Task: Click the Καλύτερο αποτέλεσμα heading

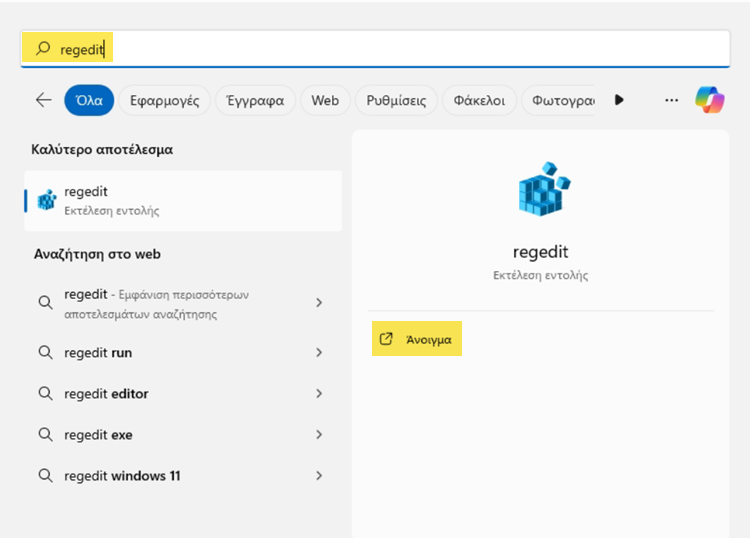Action: pos(102,150)
